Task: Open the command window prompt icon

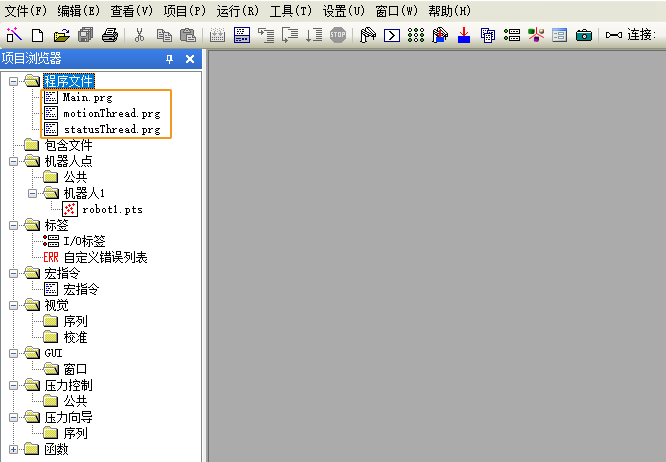Action: click(392, 35)
